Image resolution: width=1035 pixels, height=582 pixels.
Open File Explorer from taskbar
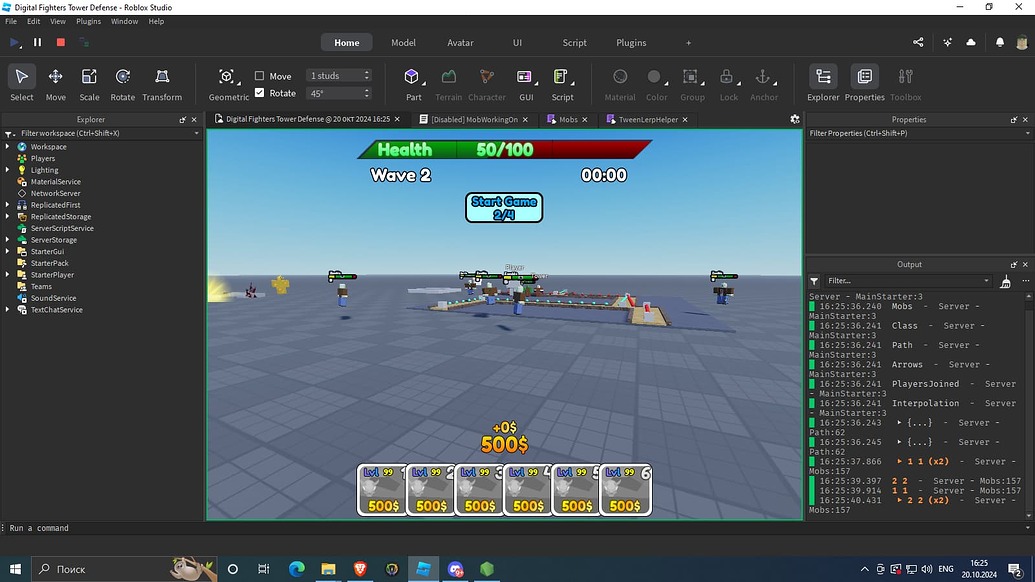pyautogui.click(x=328, y=569)
